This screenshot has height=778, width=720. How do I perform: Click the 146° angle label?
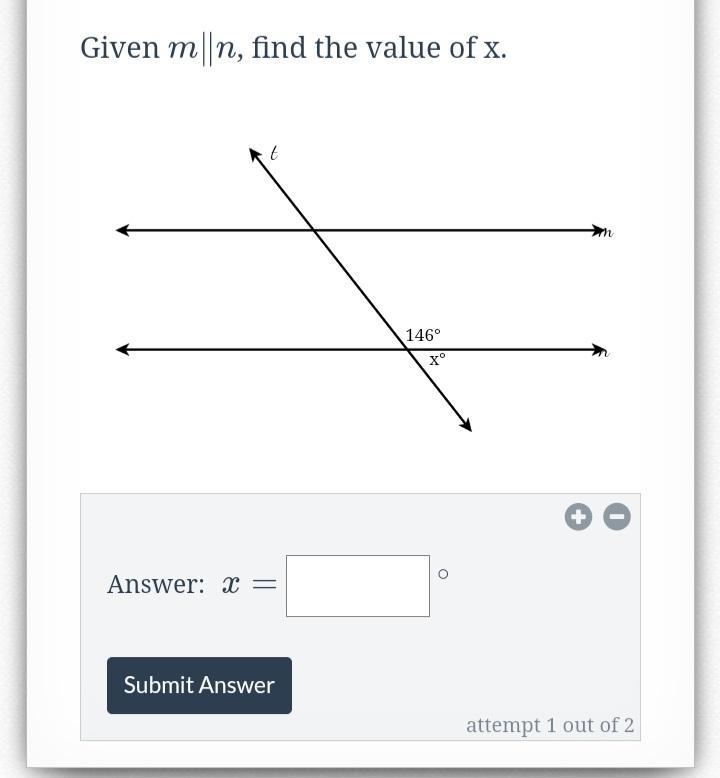(x=423, y=335)
